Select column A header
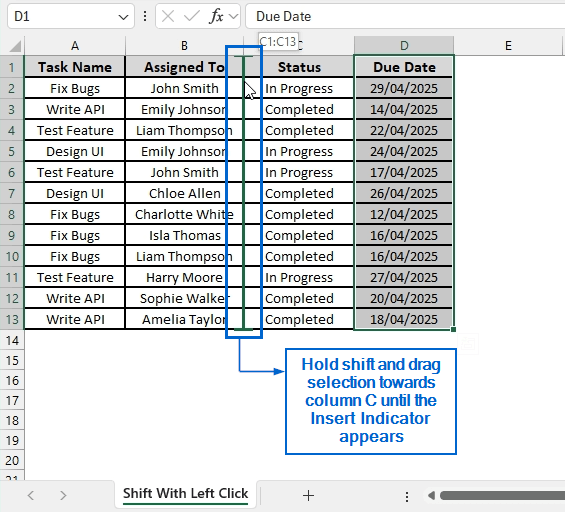565x512 pixels. tap(75, 46)
